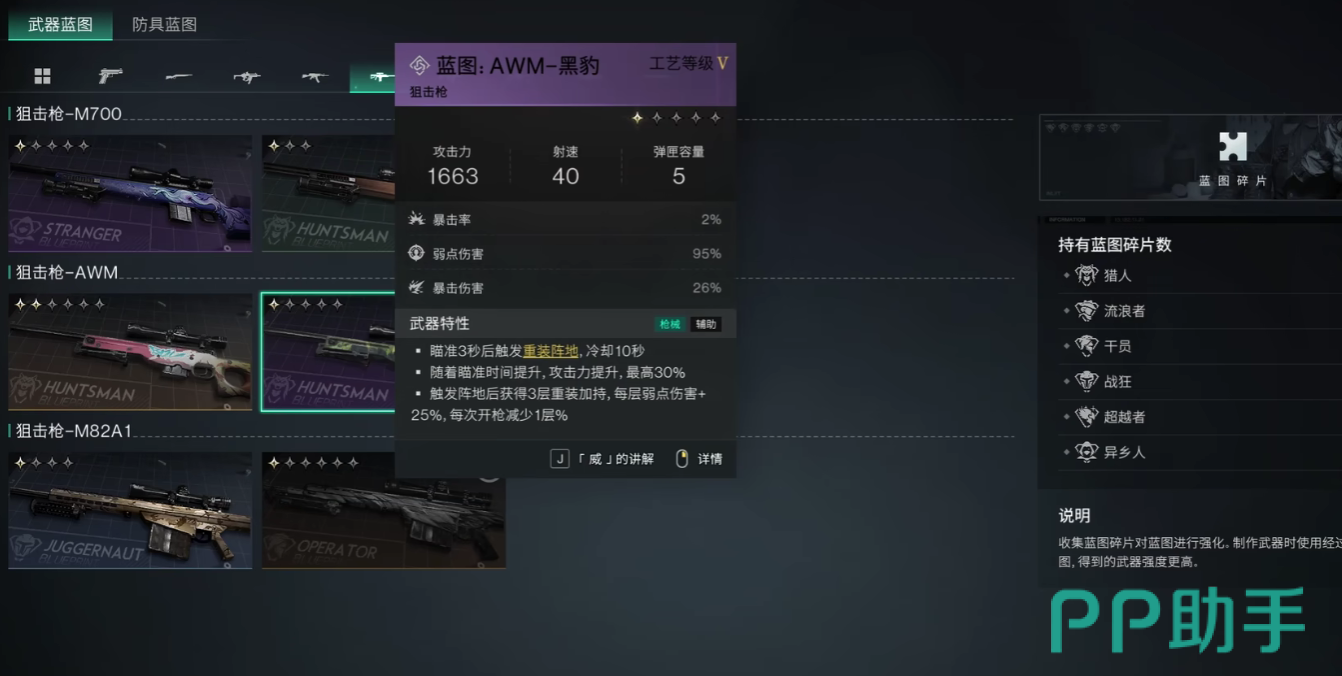
Task: Select the M82A1 Juggernaut blueprint
Action: [x=130, y=510]
